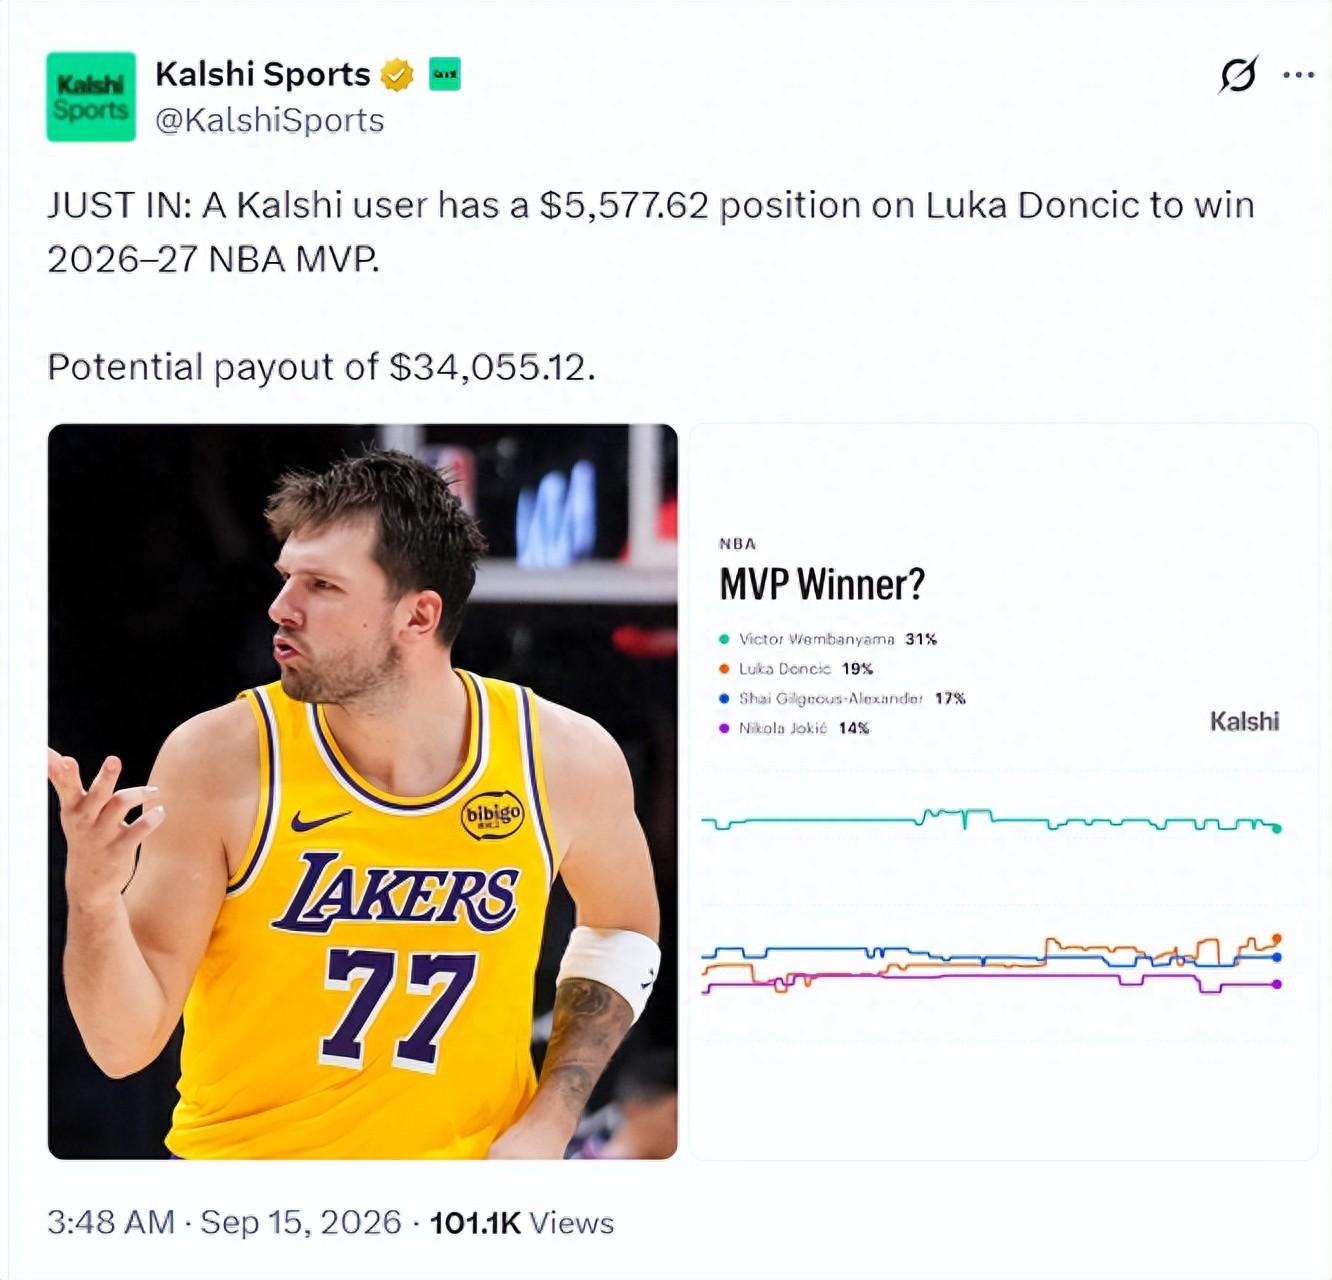Image resolution: width=1332 pixels, height=1280 pixels.
Task: Open the Luka Doncic Lakers photo
Action: [363, 792]
